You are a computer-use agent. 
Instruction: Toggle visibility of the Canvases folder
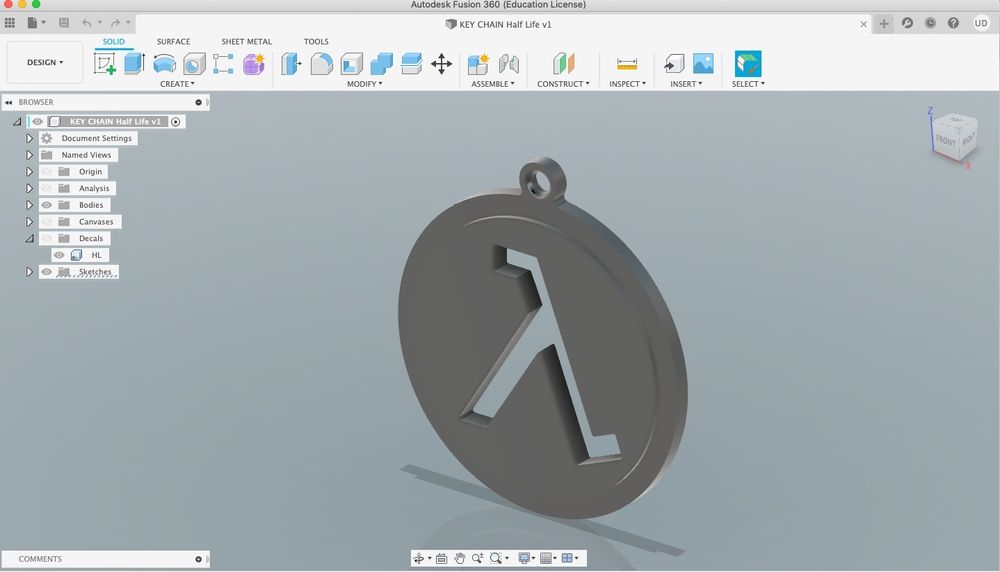click(47, 221)
